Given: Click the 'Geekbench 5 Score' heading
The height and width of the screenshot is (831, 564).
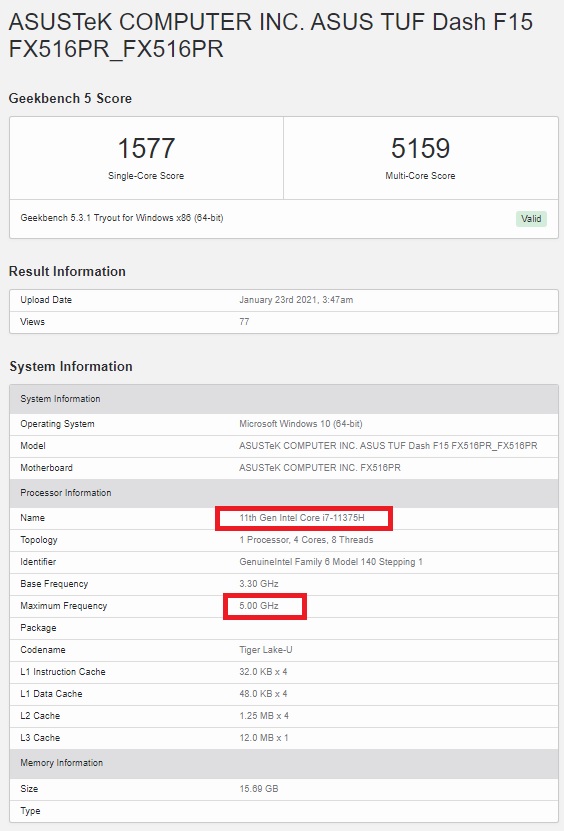Looking at the screenshot, I should click(x=70, y=98).
